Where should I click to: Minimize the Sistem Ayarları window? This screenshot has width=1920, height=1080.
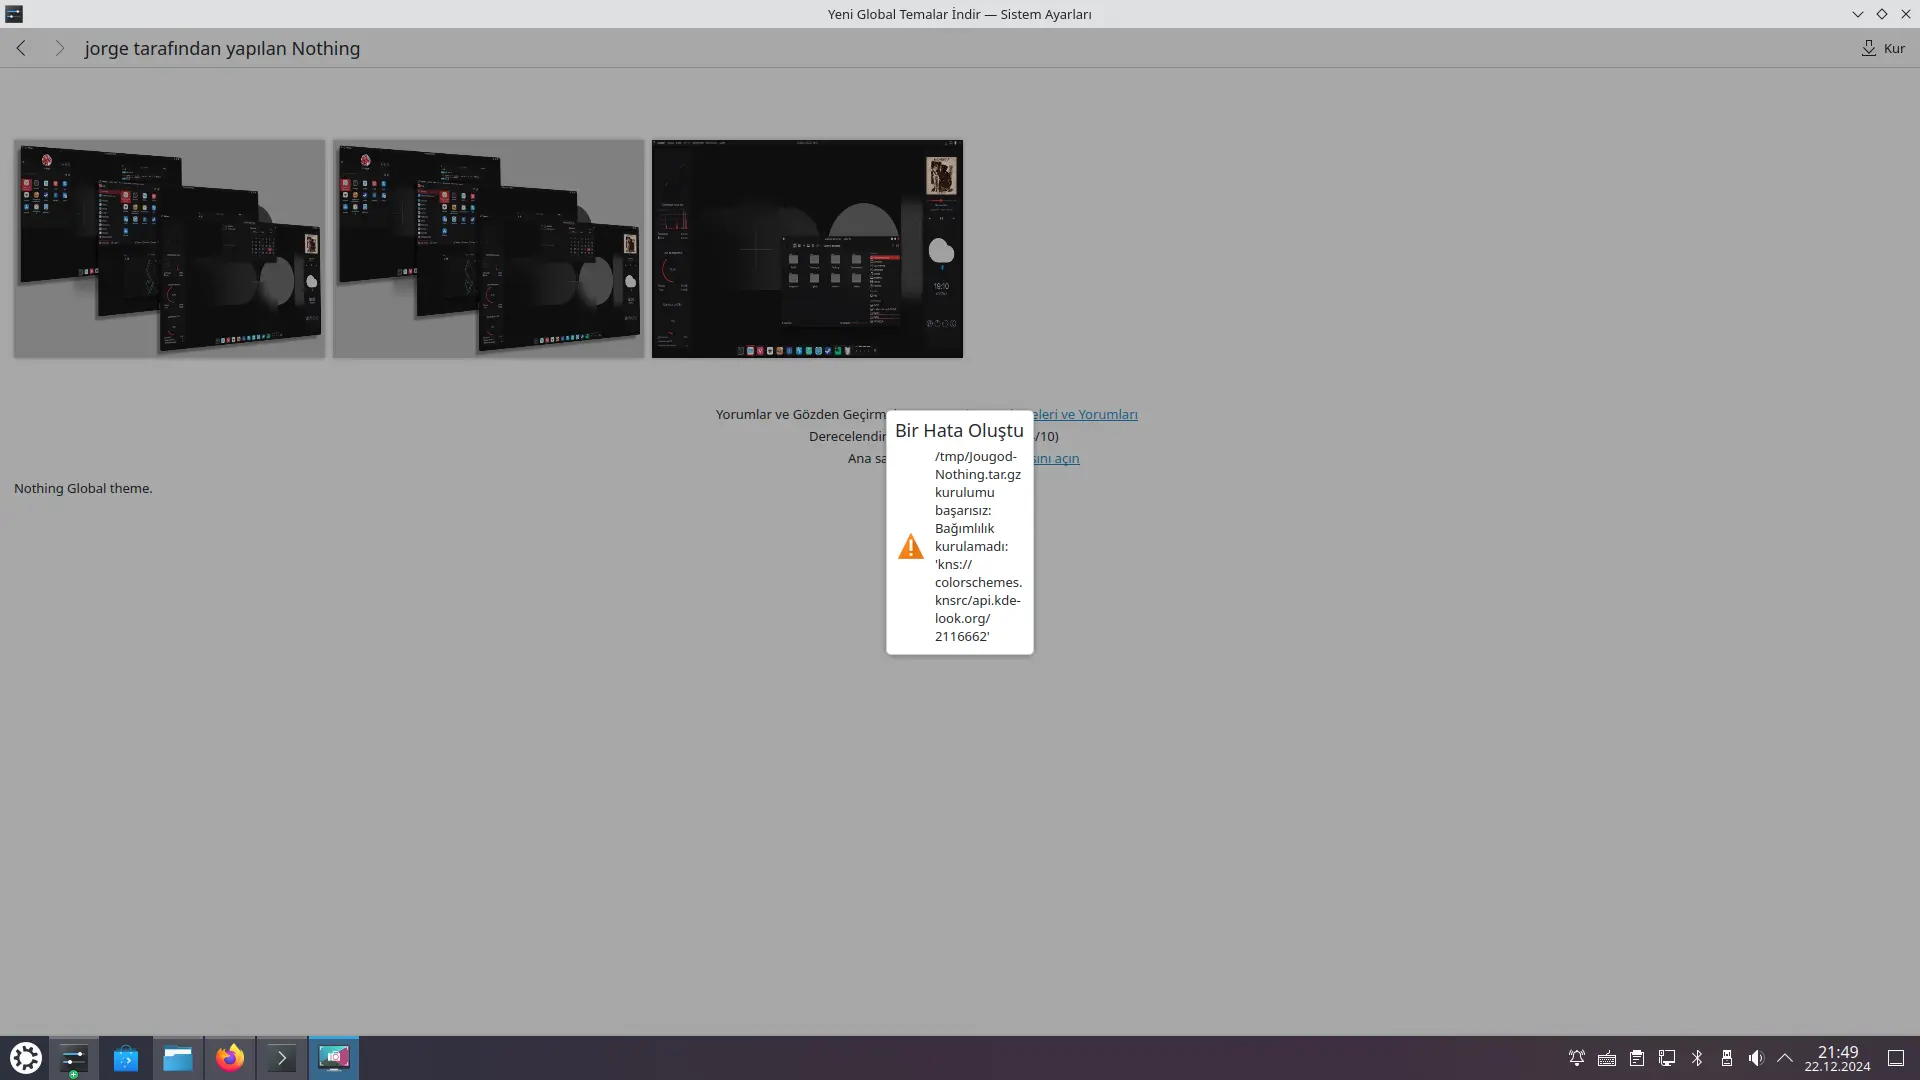tap(1858, 14)
